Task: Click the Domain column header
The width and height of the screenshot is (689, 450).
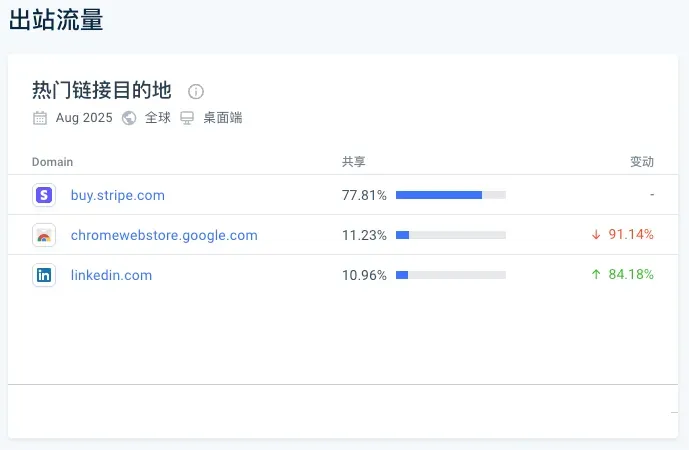Action: coord(52,162)
